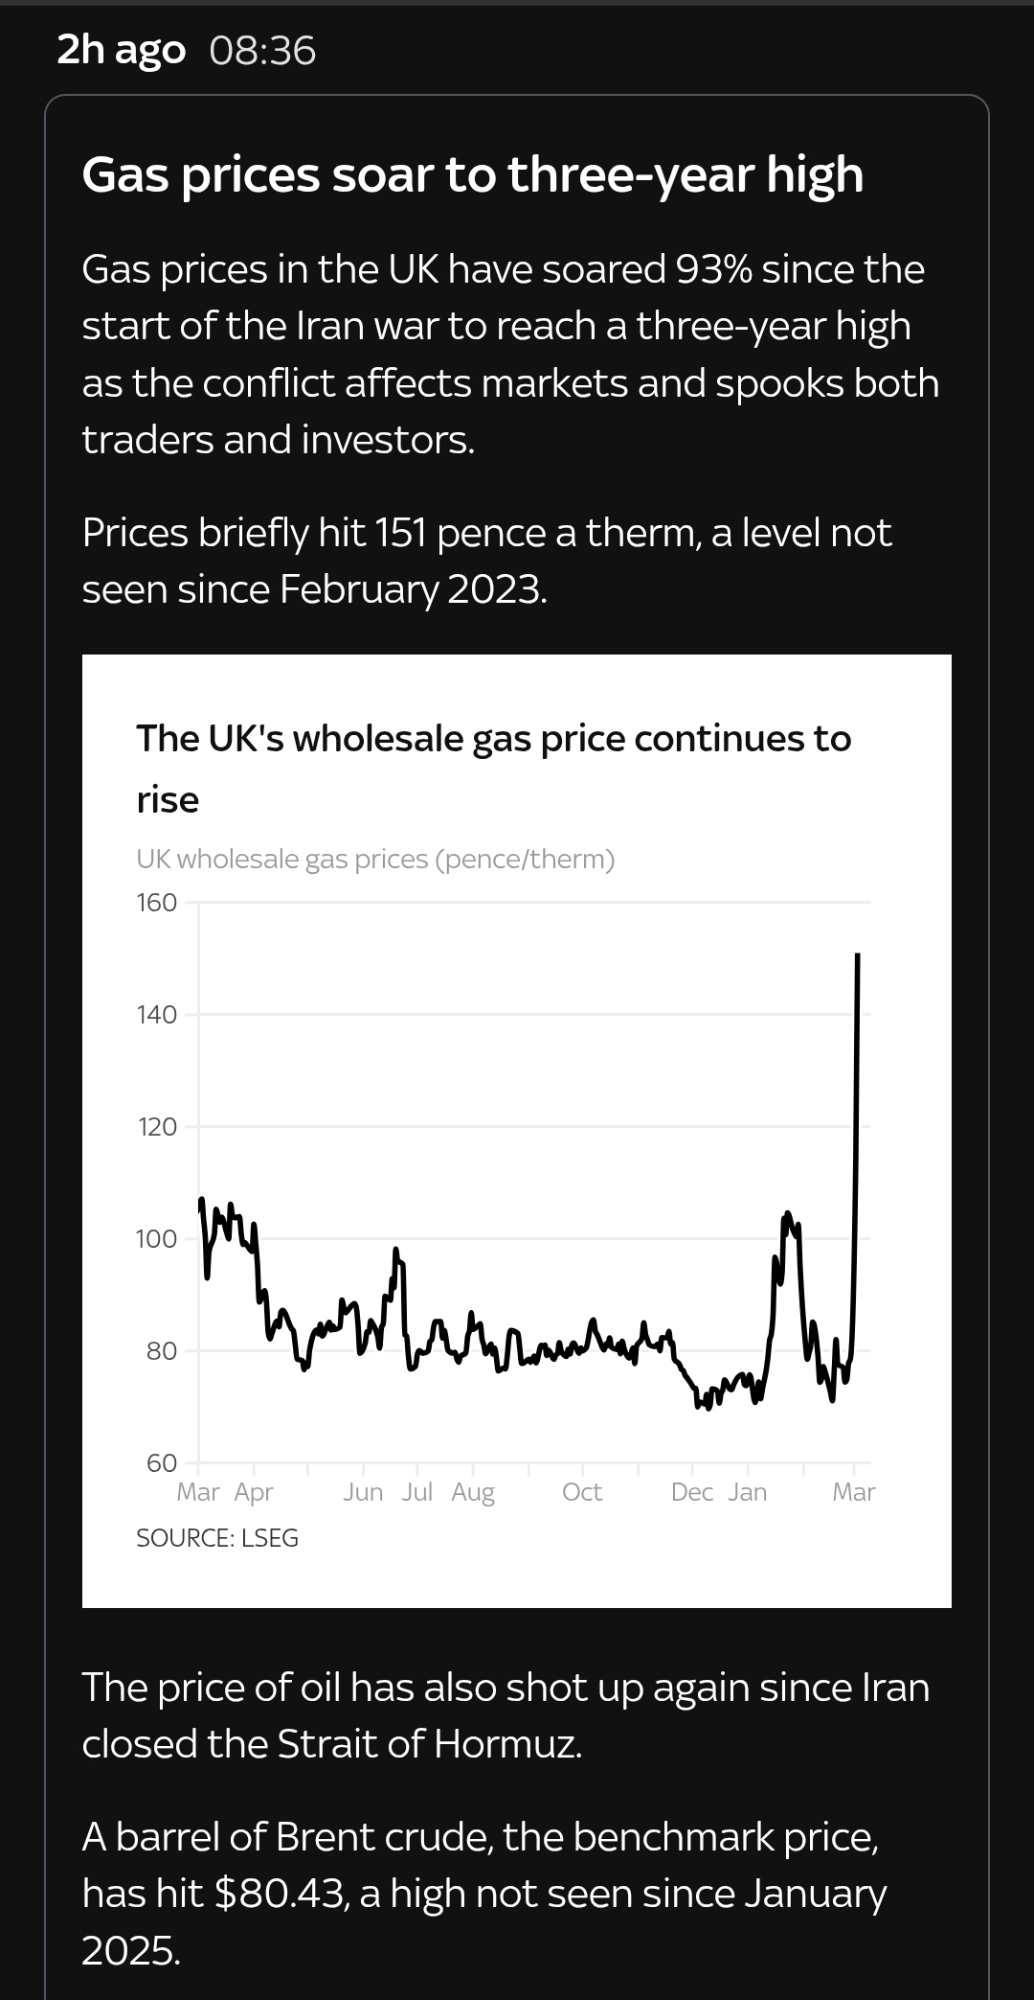Click the 160 y-axis label
The width and height of the screenshot is (1034, 2000).
(x=156, y=903)
